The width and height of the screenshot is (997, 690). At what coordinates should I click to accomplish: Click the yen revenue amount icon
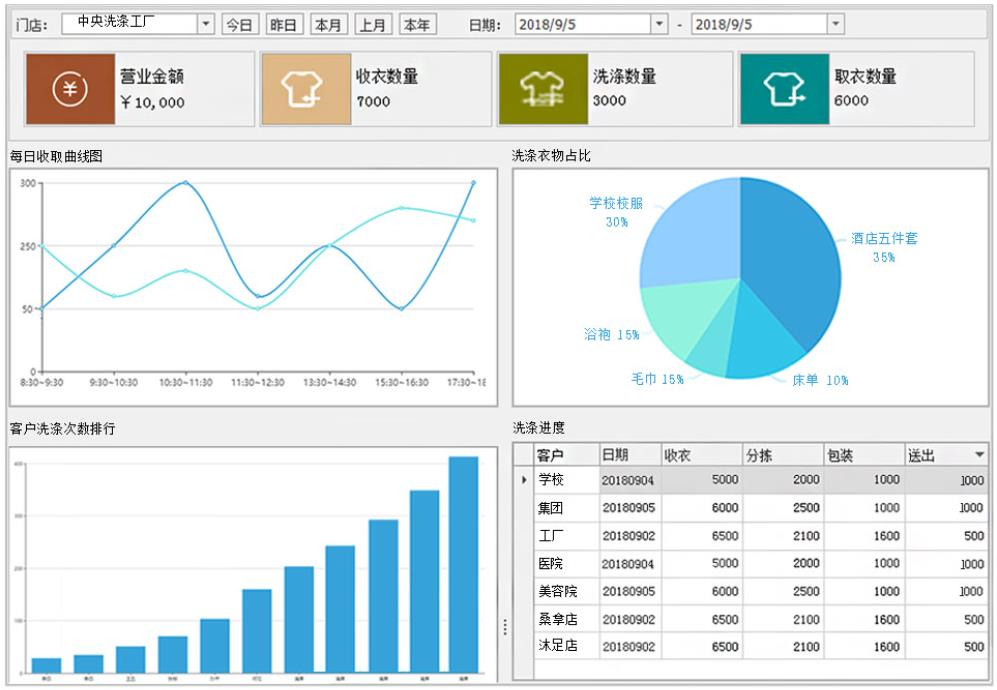70,89
